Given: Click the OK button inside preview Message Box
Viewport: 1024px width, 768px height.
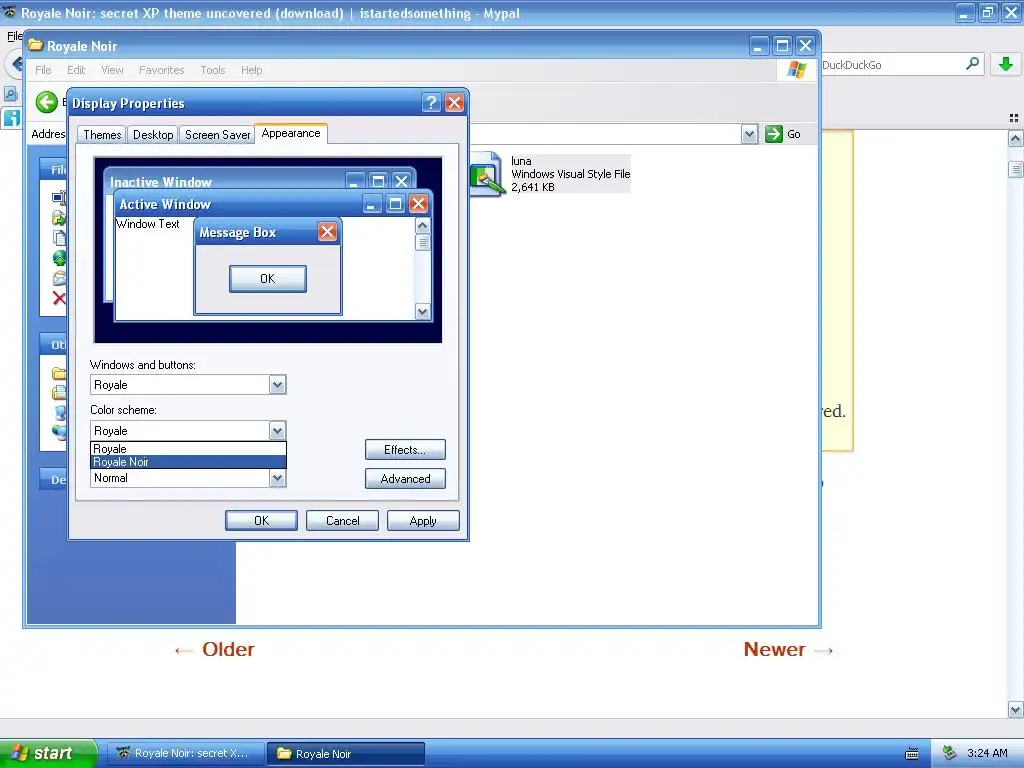Looking at the screenshot, I should click(x=268, y=278).
